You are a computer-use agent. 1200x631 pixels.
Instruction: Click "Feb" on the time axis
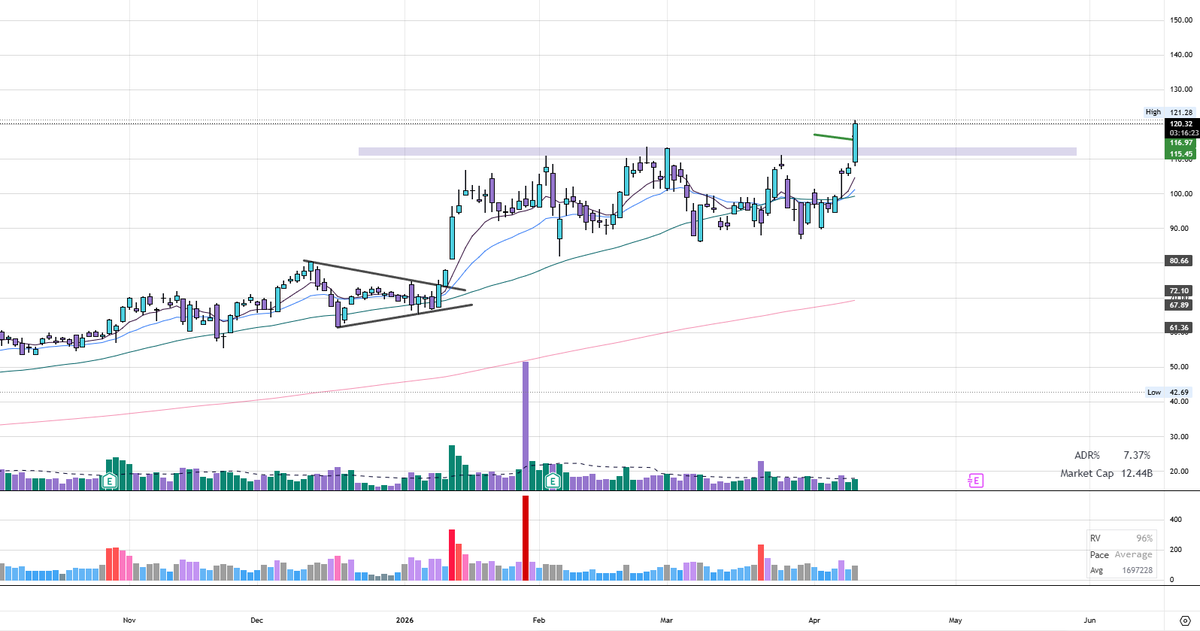point(538,620)
